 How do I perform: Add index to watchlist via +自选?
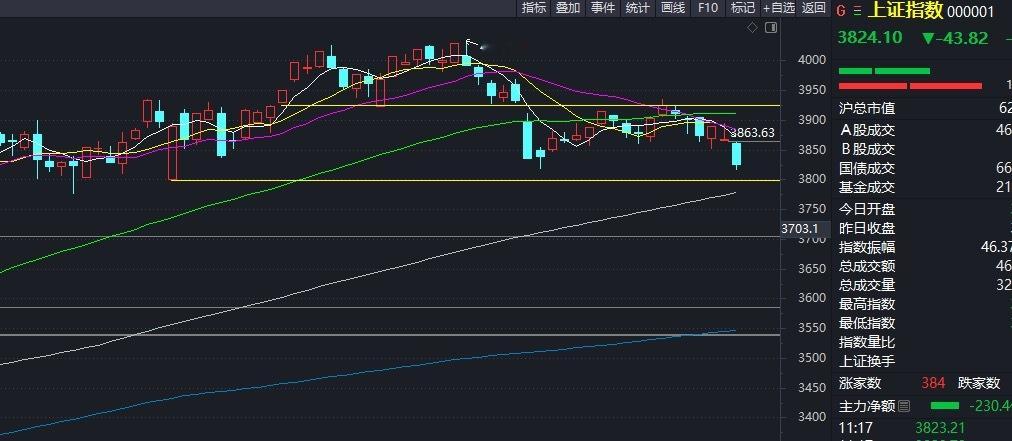point(779,8)
